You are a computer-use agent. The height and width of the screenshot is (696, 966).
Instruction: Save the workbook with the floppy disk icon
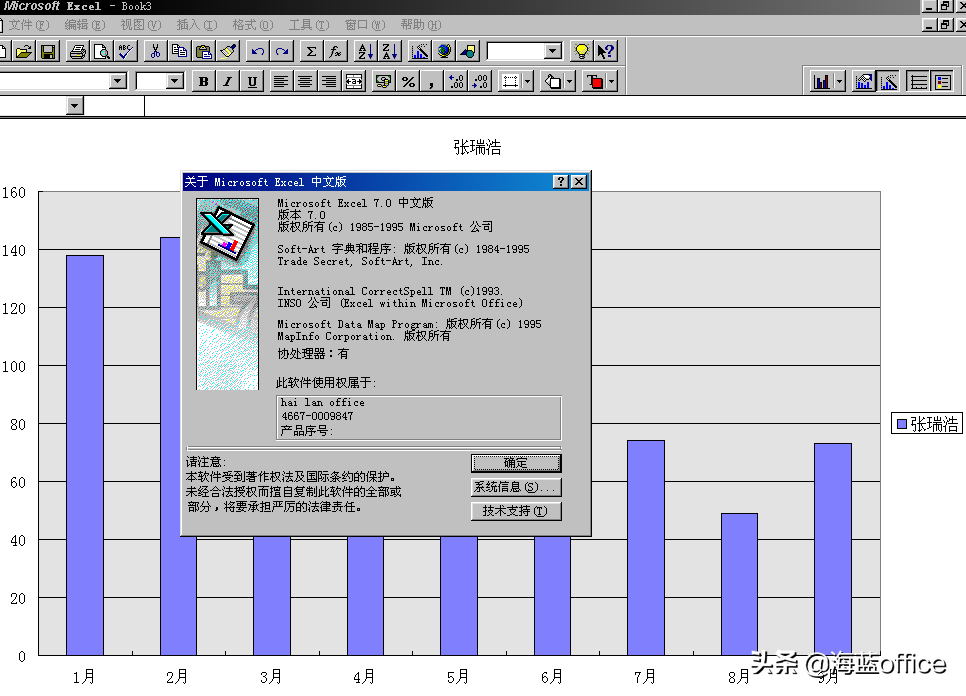click(48, 52)
